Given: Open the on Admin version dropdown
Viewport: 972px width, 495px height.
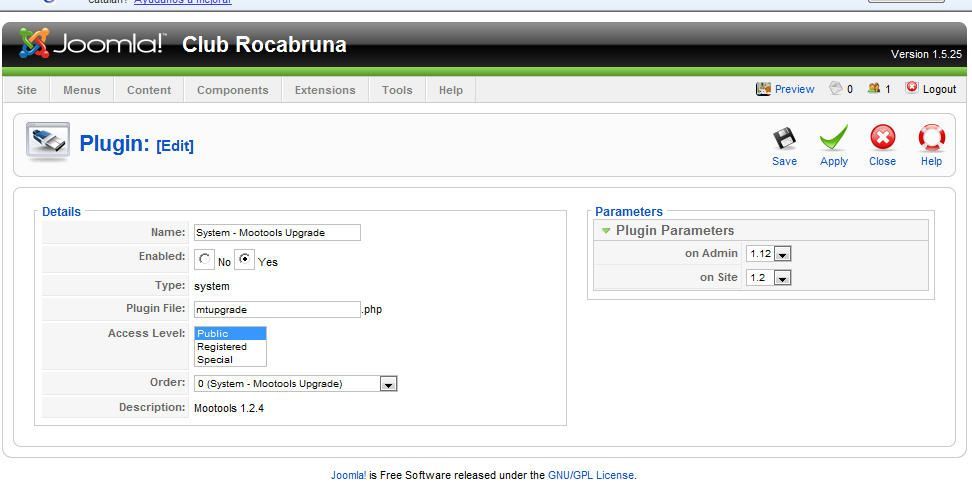Looking at the screenshot, I should click(x=768, y=254).
